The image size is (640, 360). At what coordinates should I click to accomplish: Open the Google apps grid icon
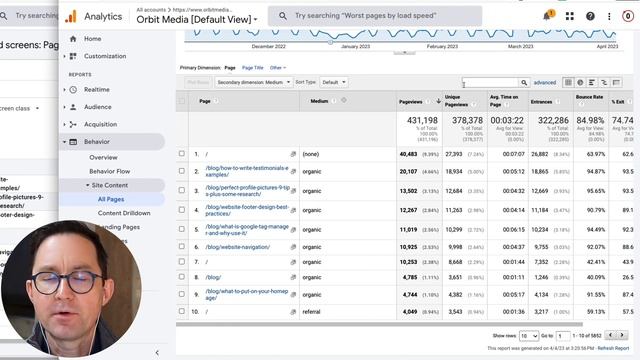pyautogui.click(x=570, y=16)
